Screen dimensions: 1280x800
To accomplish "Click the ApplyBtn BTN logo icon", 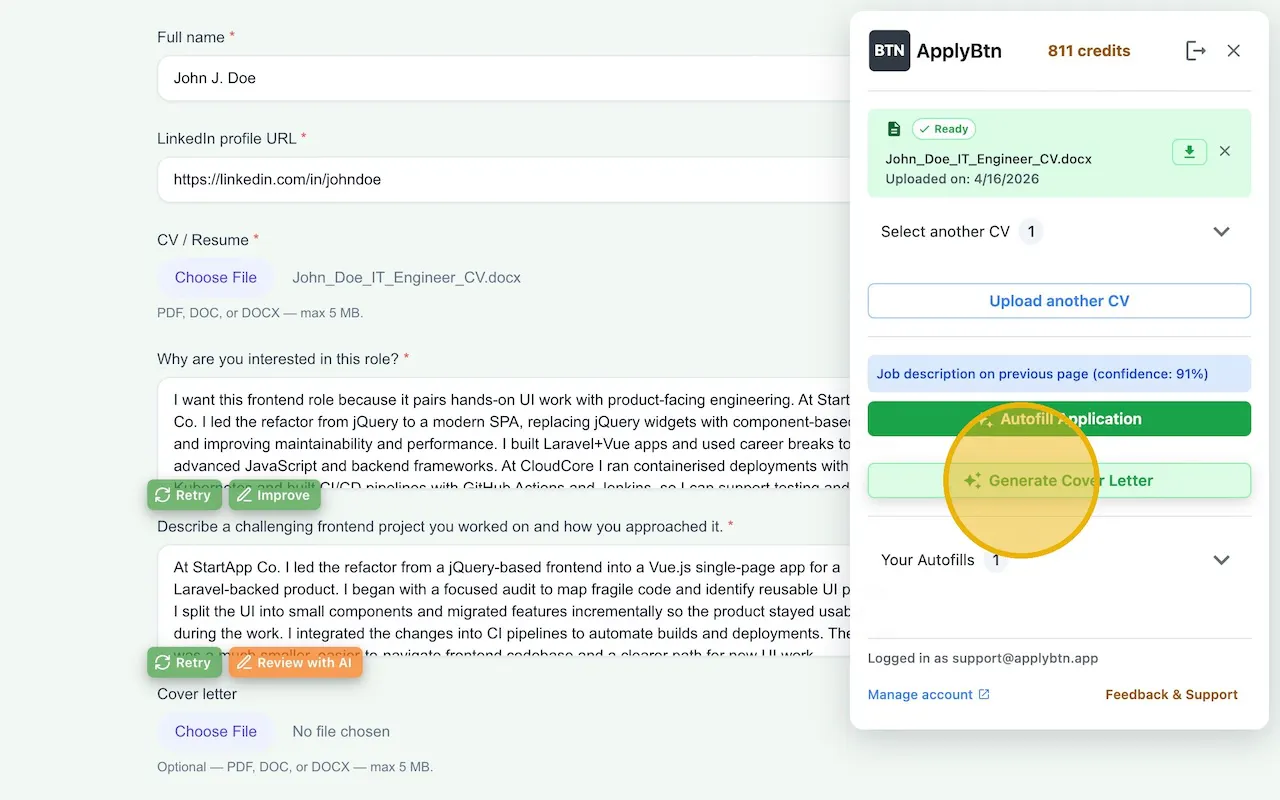I will [x=889, y=51].
